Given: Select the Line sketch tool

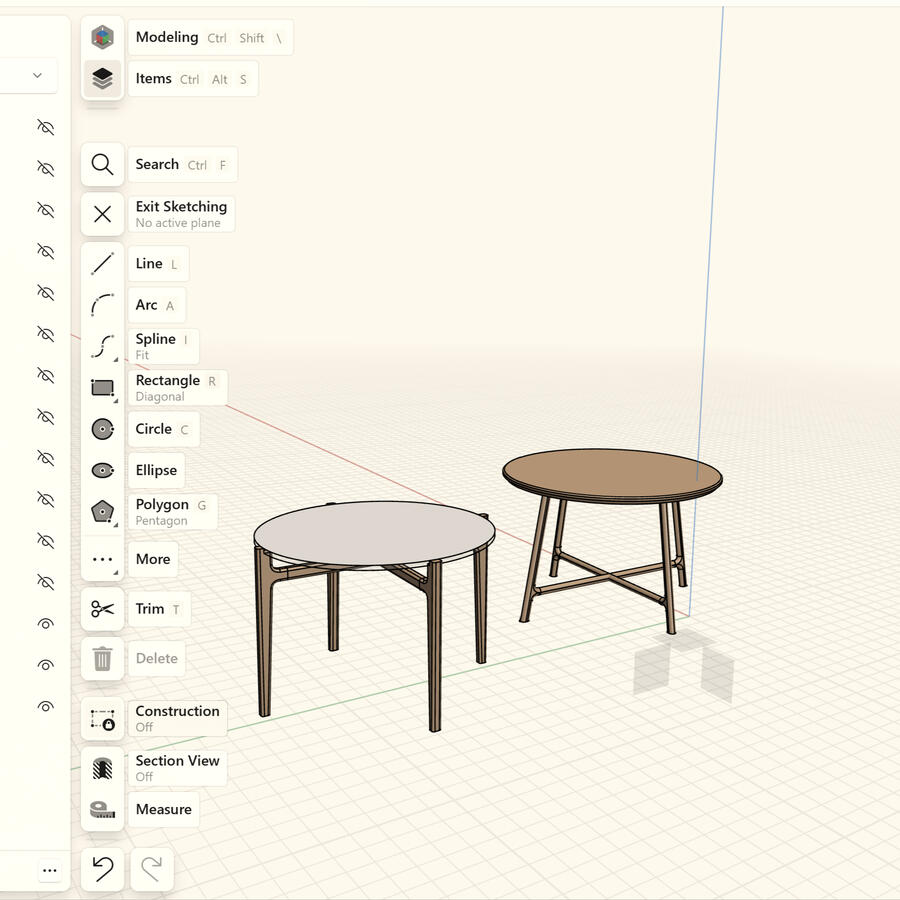Looking at the screenshot, I should [x=102, y=264].
